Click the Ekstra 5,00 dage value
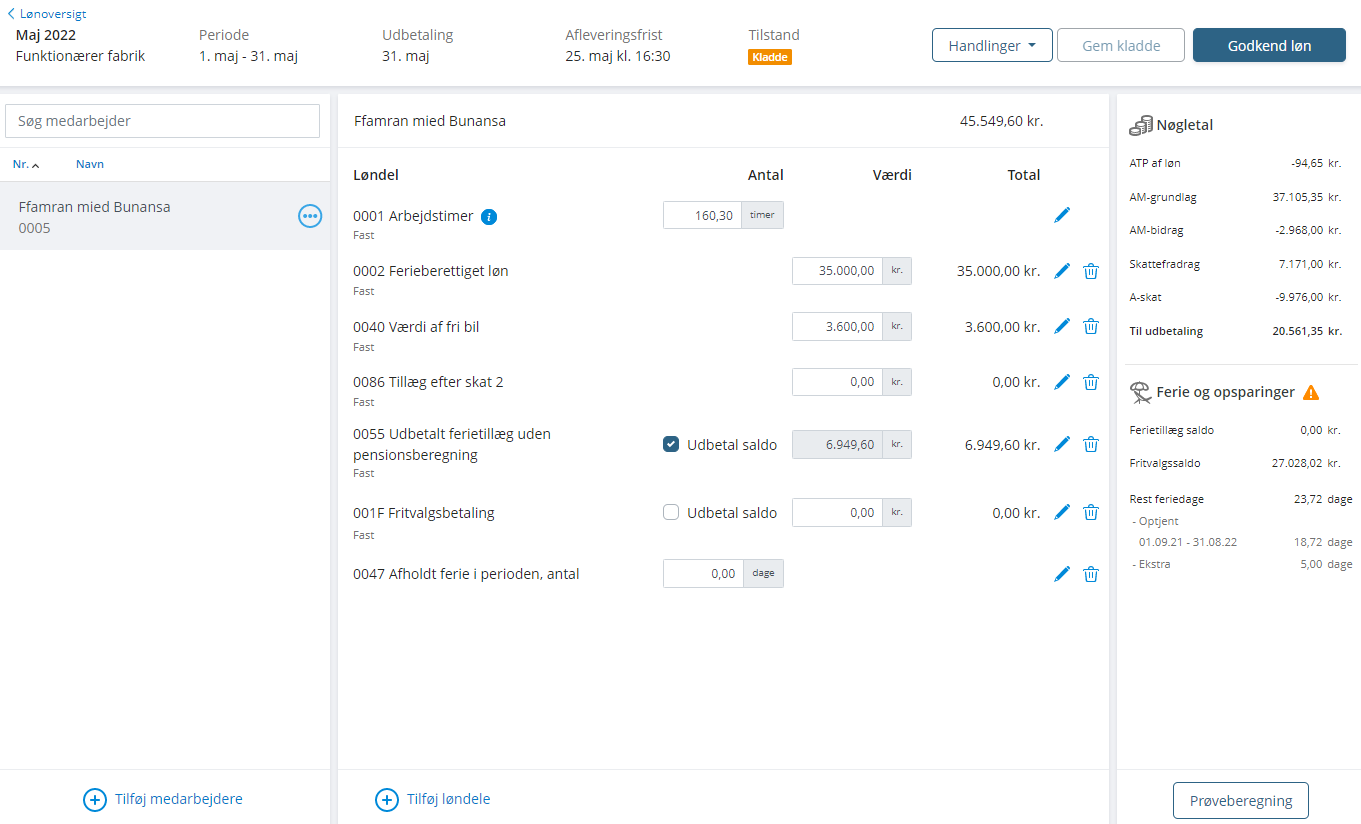This screenshot has height=824, width=1361. coord(1325,564)
